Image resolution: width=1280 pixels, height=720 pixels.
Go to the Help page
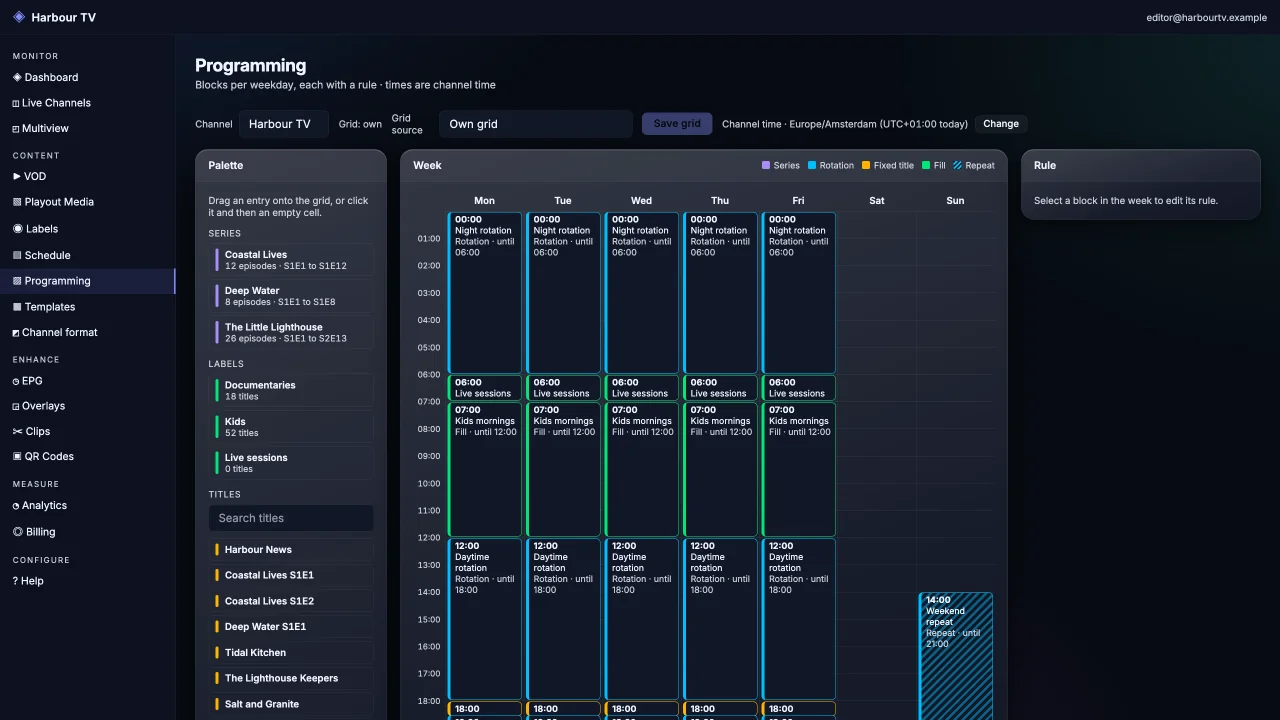[88, 581]
